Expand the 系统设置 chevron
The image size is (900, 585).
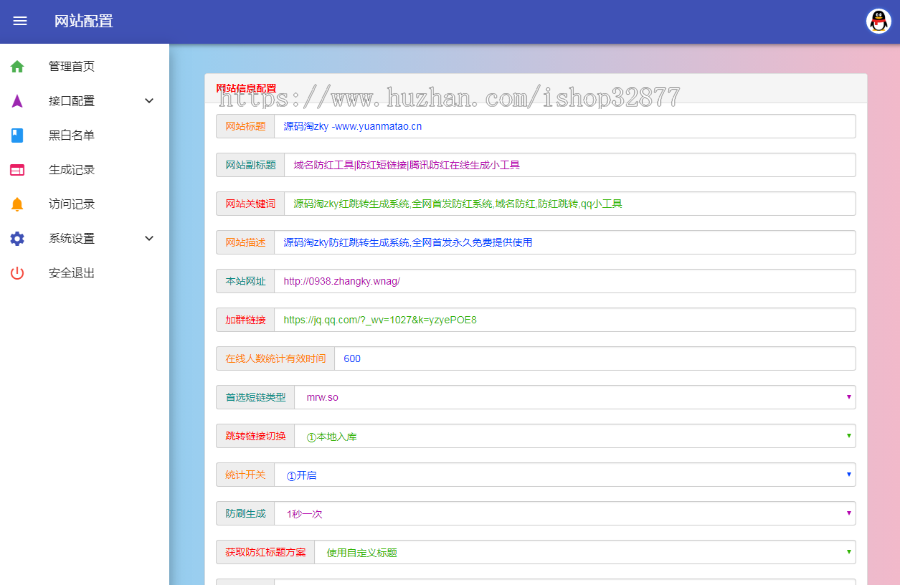(x=149, y=239)
